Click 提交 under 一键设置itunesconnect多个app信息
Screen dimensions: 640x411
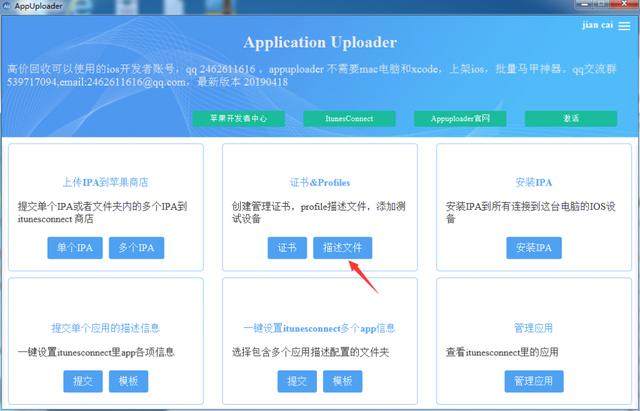coord(297,381)
